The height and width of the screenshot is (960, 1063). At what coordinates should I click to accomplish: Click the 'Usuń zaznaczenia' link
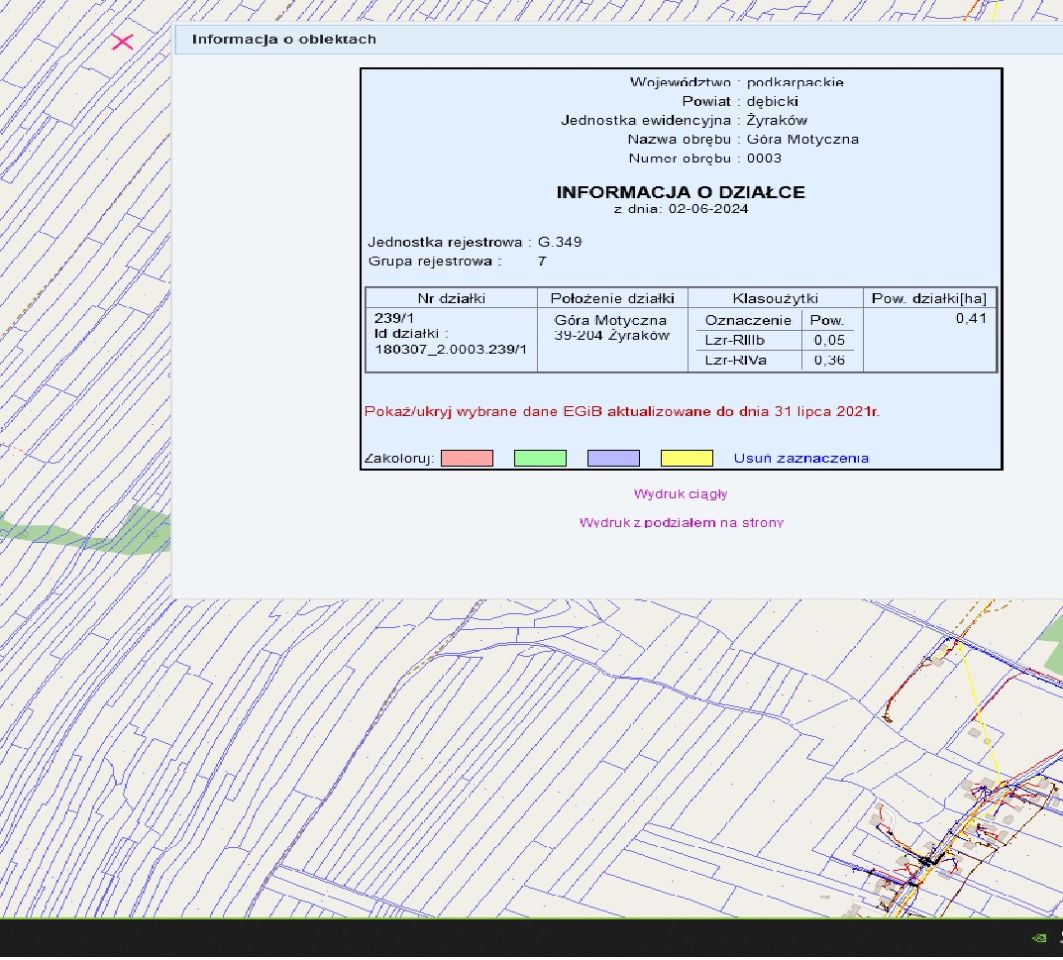801,458
